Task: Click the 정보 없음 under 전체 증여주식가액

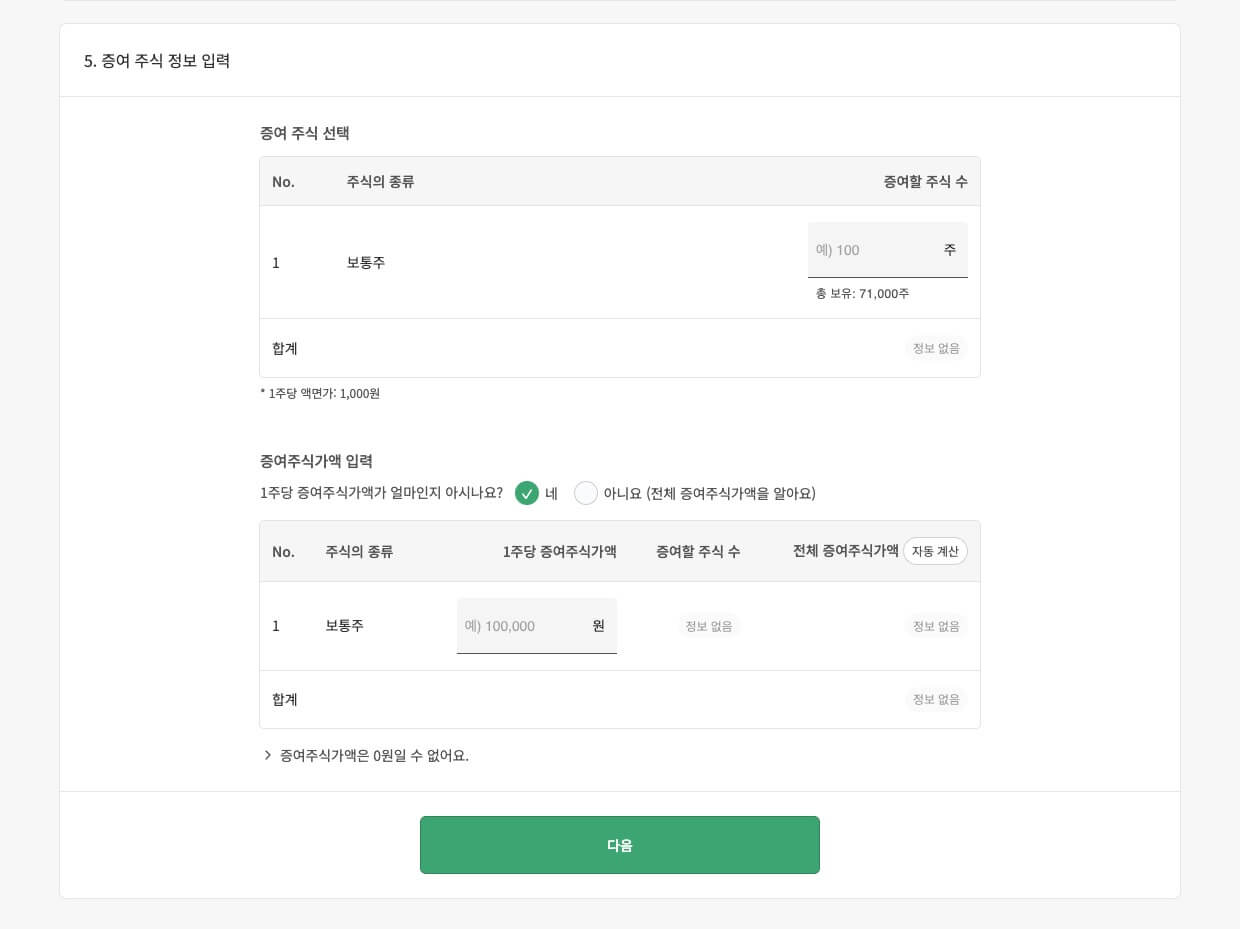Action: coord(935,625)
